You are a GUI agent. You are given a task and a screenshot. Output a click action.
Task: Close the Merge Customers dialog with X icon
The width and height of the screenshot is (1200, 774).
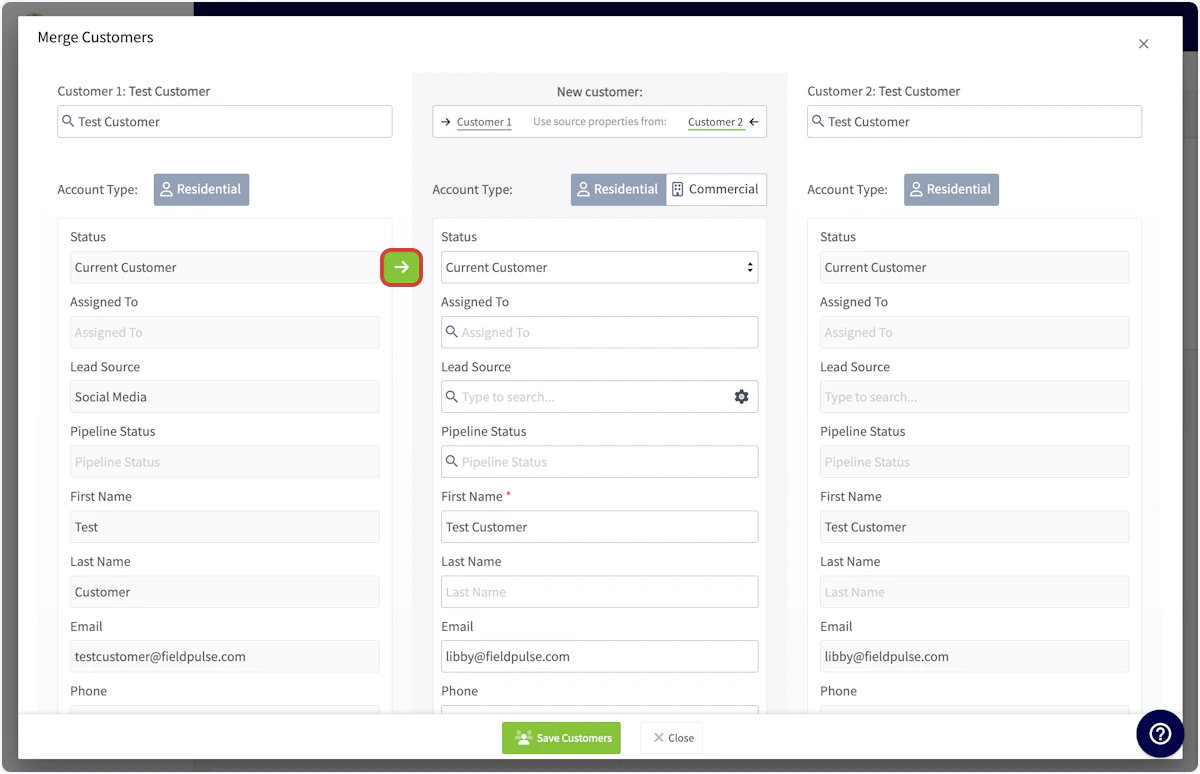[x=1144, y=44]
